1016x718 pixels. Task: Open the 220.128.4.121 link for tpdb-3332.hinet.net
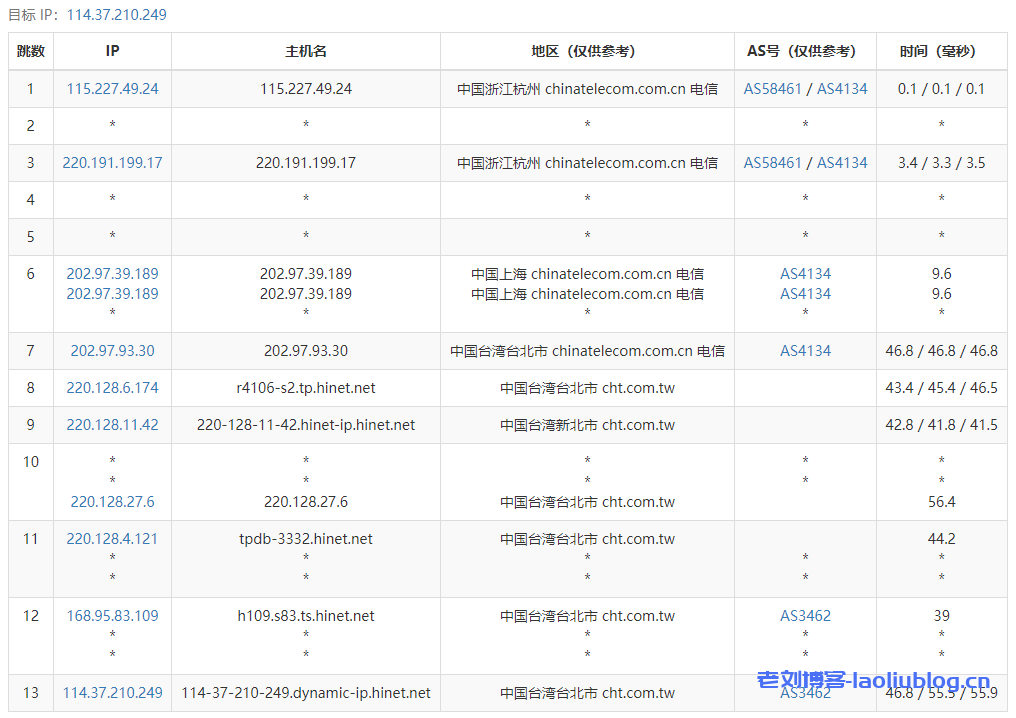112,538
